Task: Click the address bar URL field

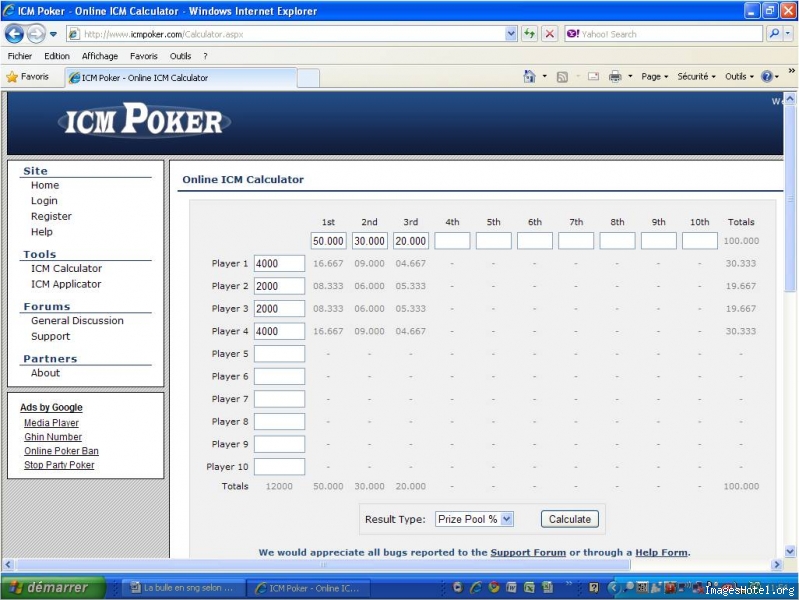Action: click(293, 34)
